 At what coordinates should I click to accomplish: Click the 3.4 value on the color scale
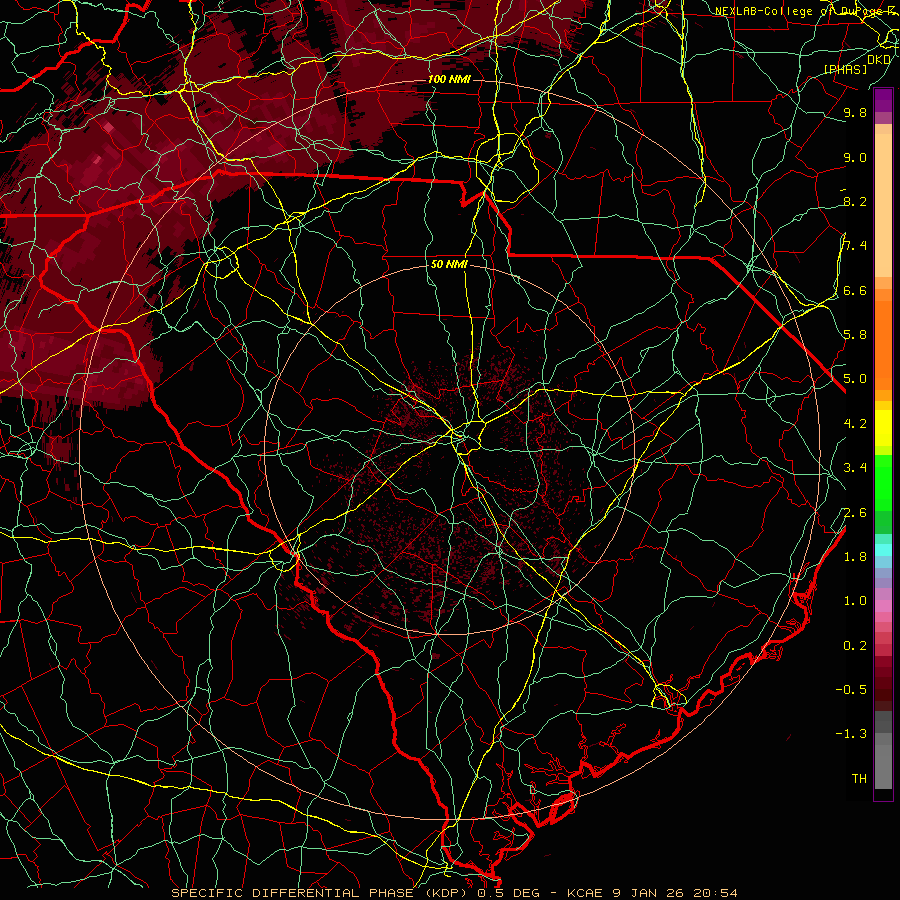coord(855,468)
